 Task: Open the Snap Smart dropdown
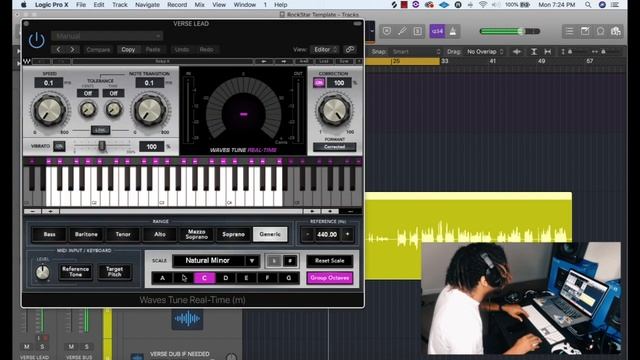[x=417, y=51]
